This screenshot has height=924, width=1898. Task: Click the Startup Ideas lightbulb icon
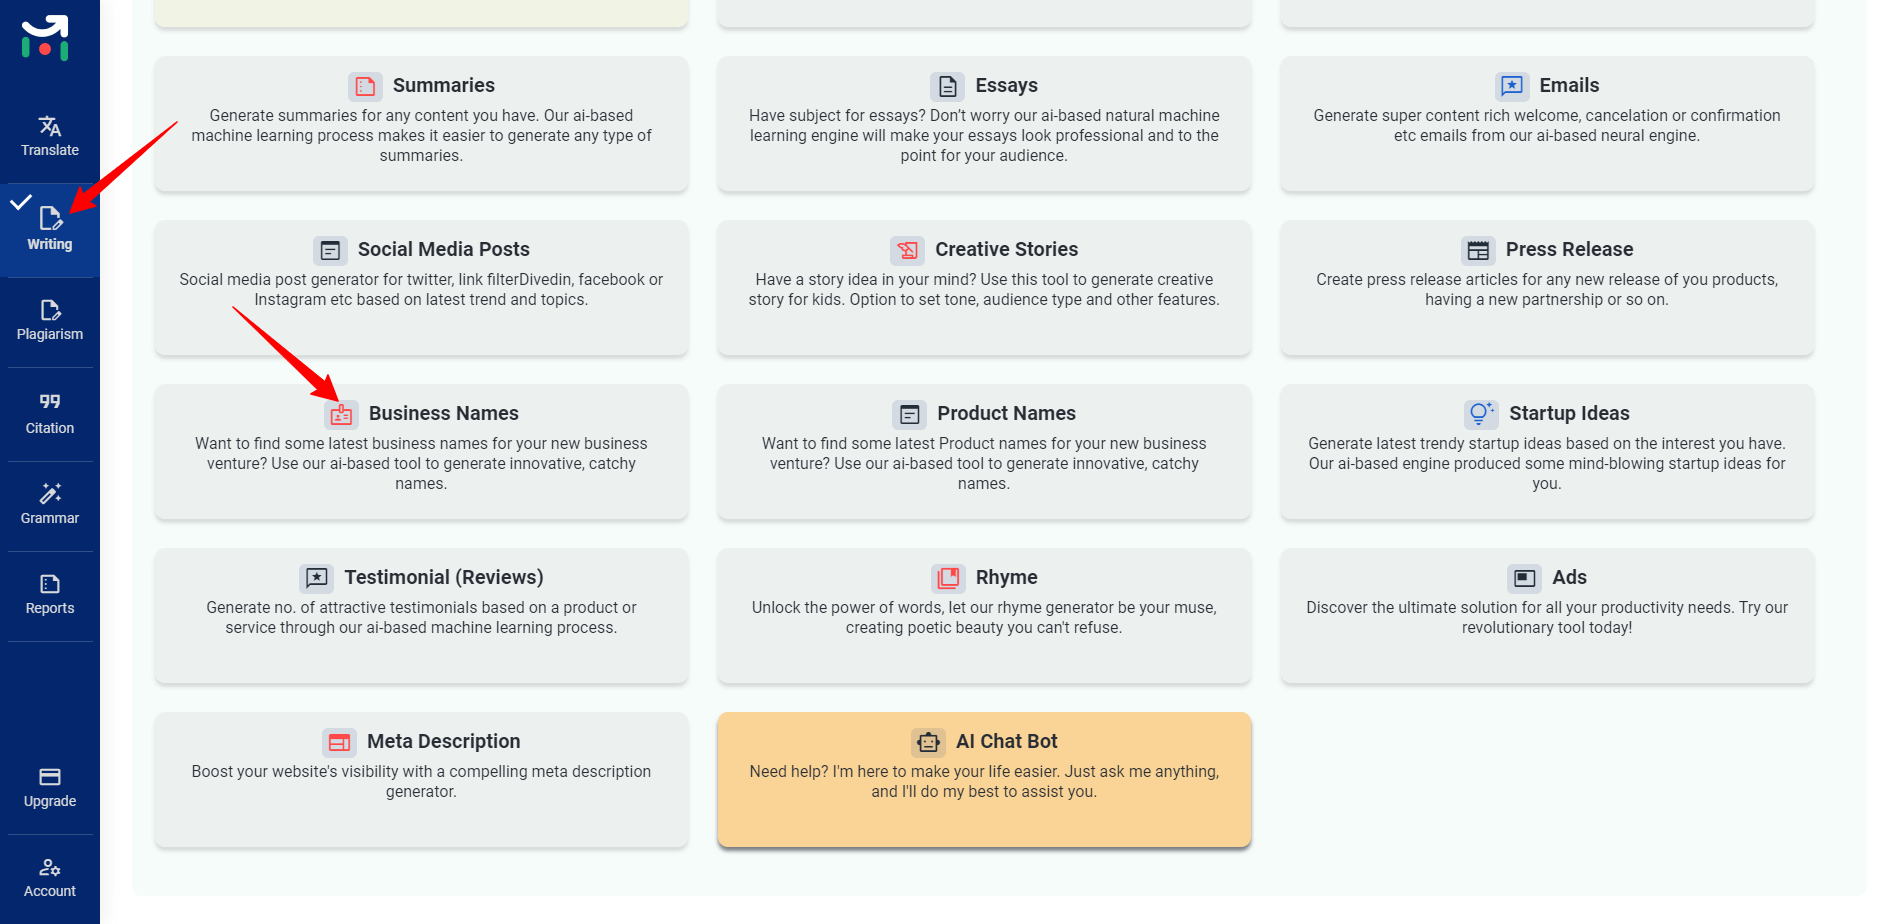pos(1480,413)
